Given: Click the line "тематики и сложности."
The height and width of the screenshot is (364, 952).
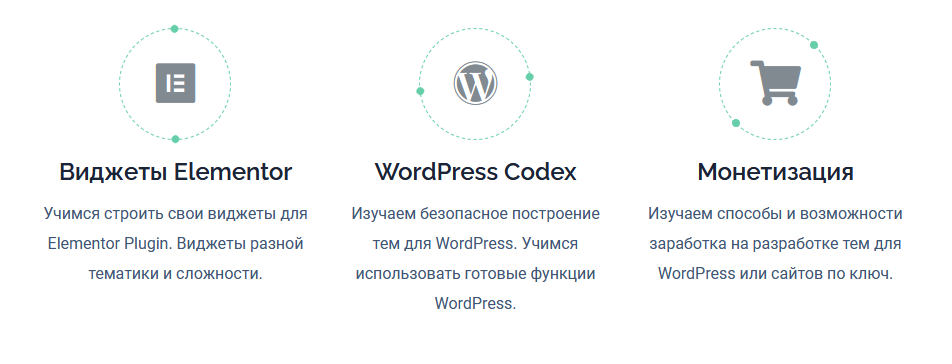Looking at the screenshot, I should [x=175, y=274].
